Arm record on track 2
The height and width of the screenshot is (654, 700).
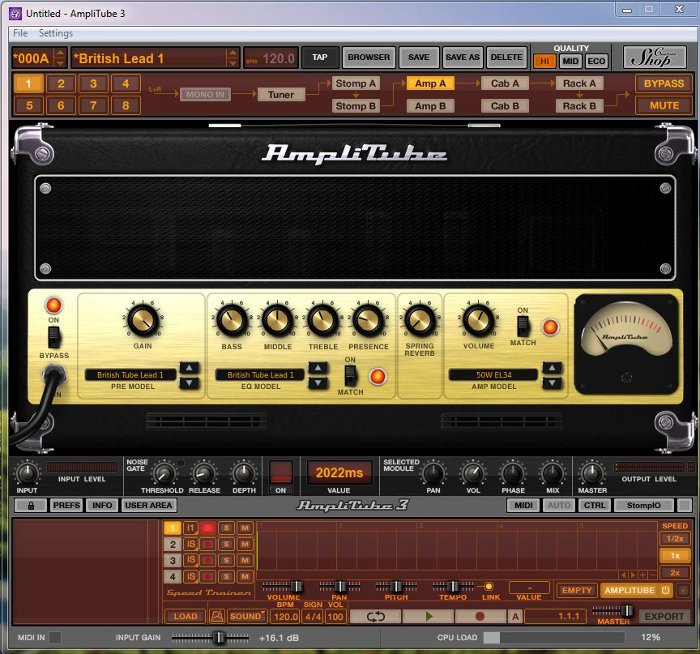click(208, 544)
